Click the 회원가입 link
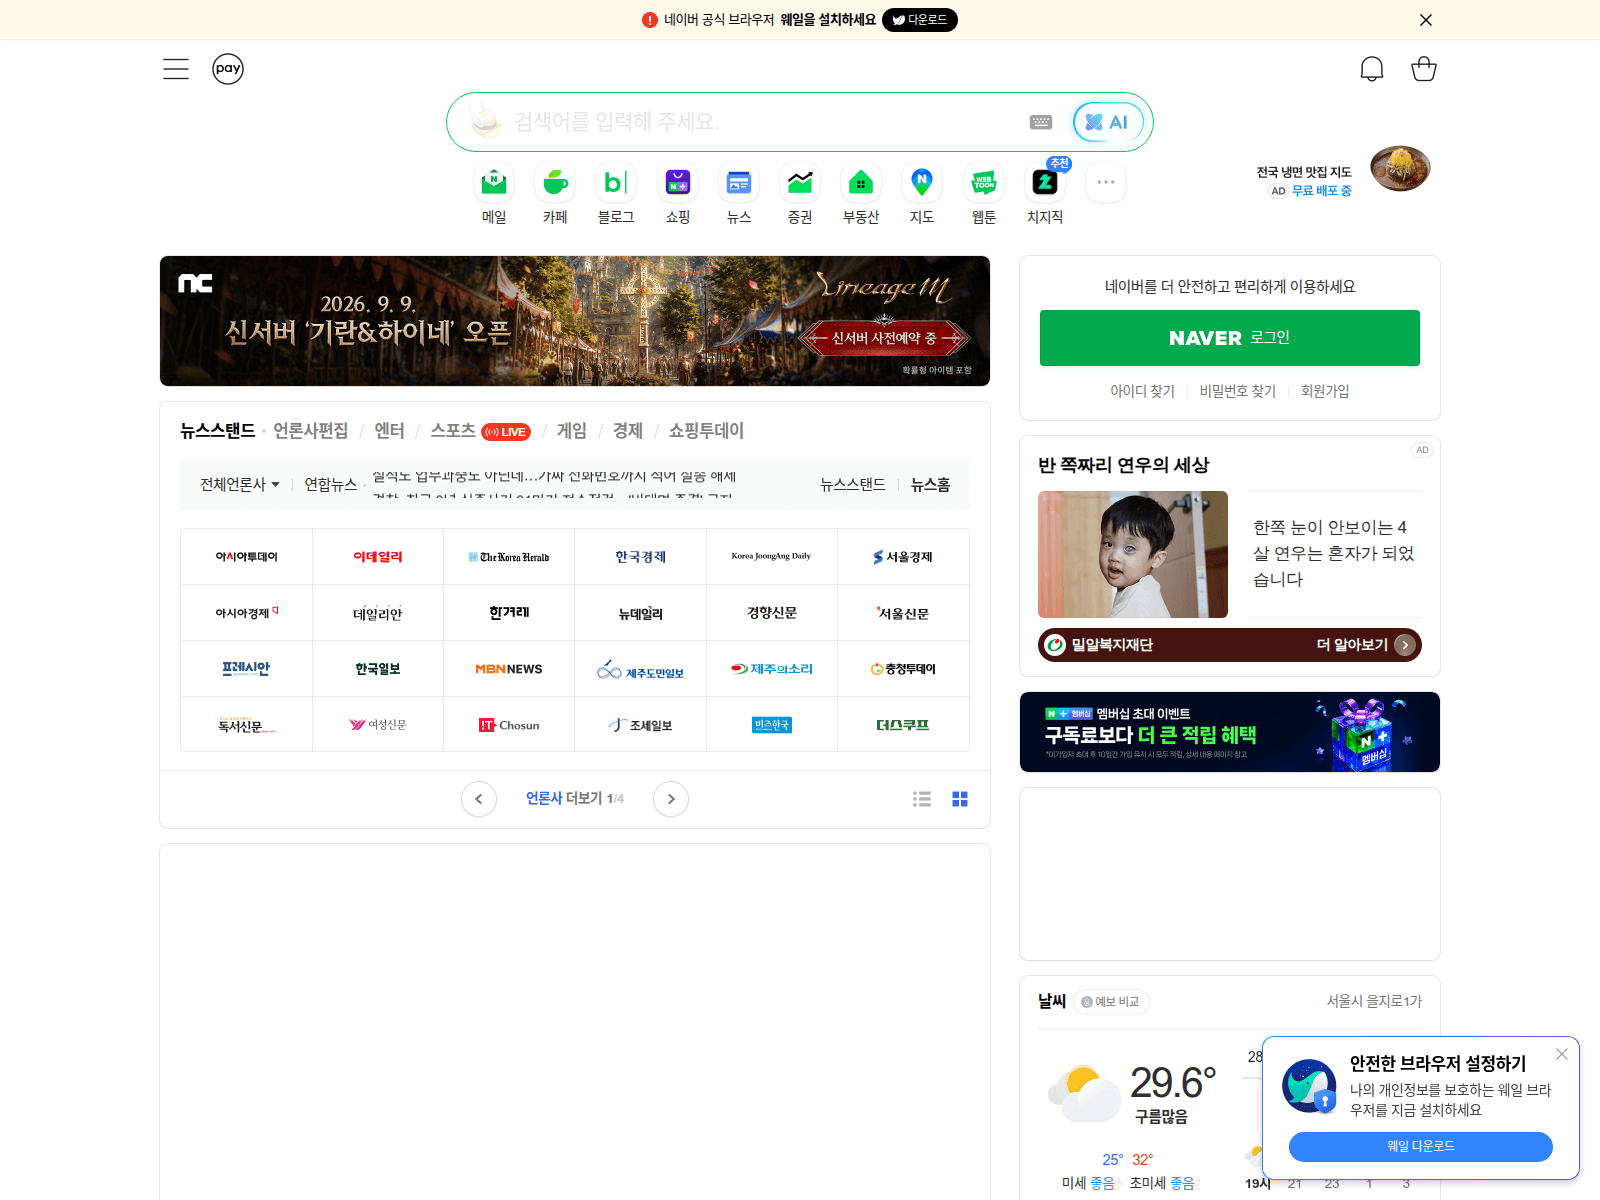The width and height of the screenshot is (1600, 1200). 1325,391
